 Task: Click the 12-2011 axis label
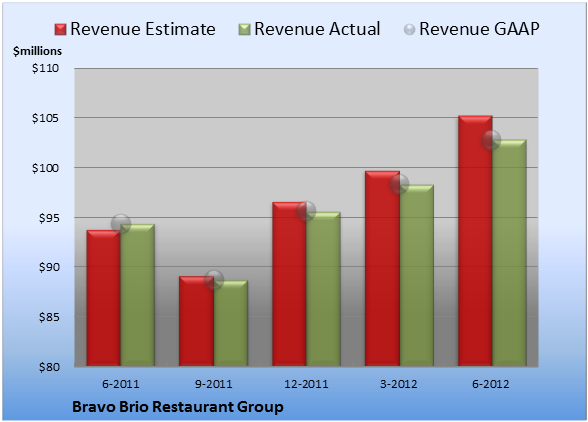coord(306,384)
